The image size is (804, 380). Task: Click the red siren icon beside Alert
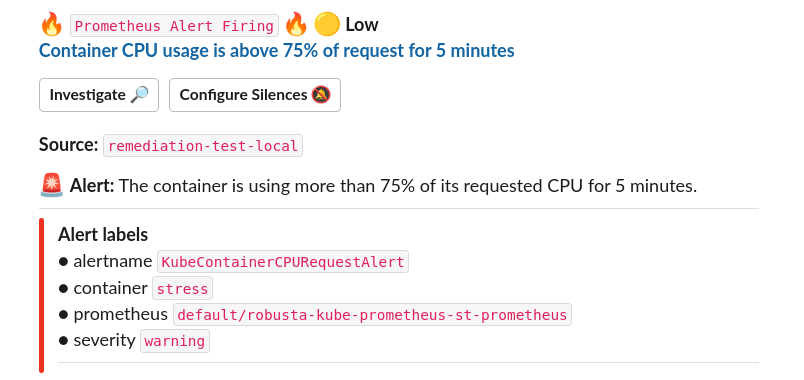pyautogui.click(x=51, y=185)
